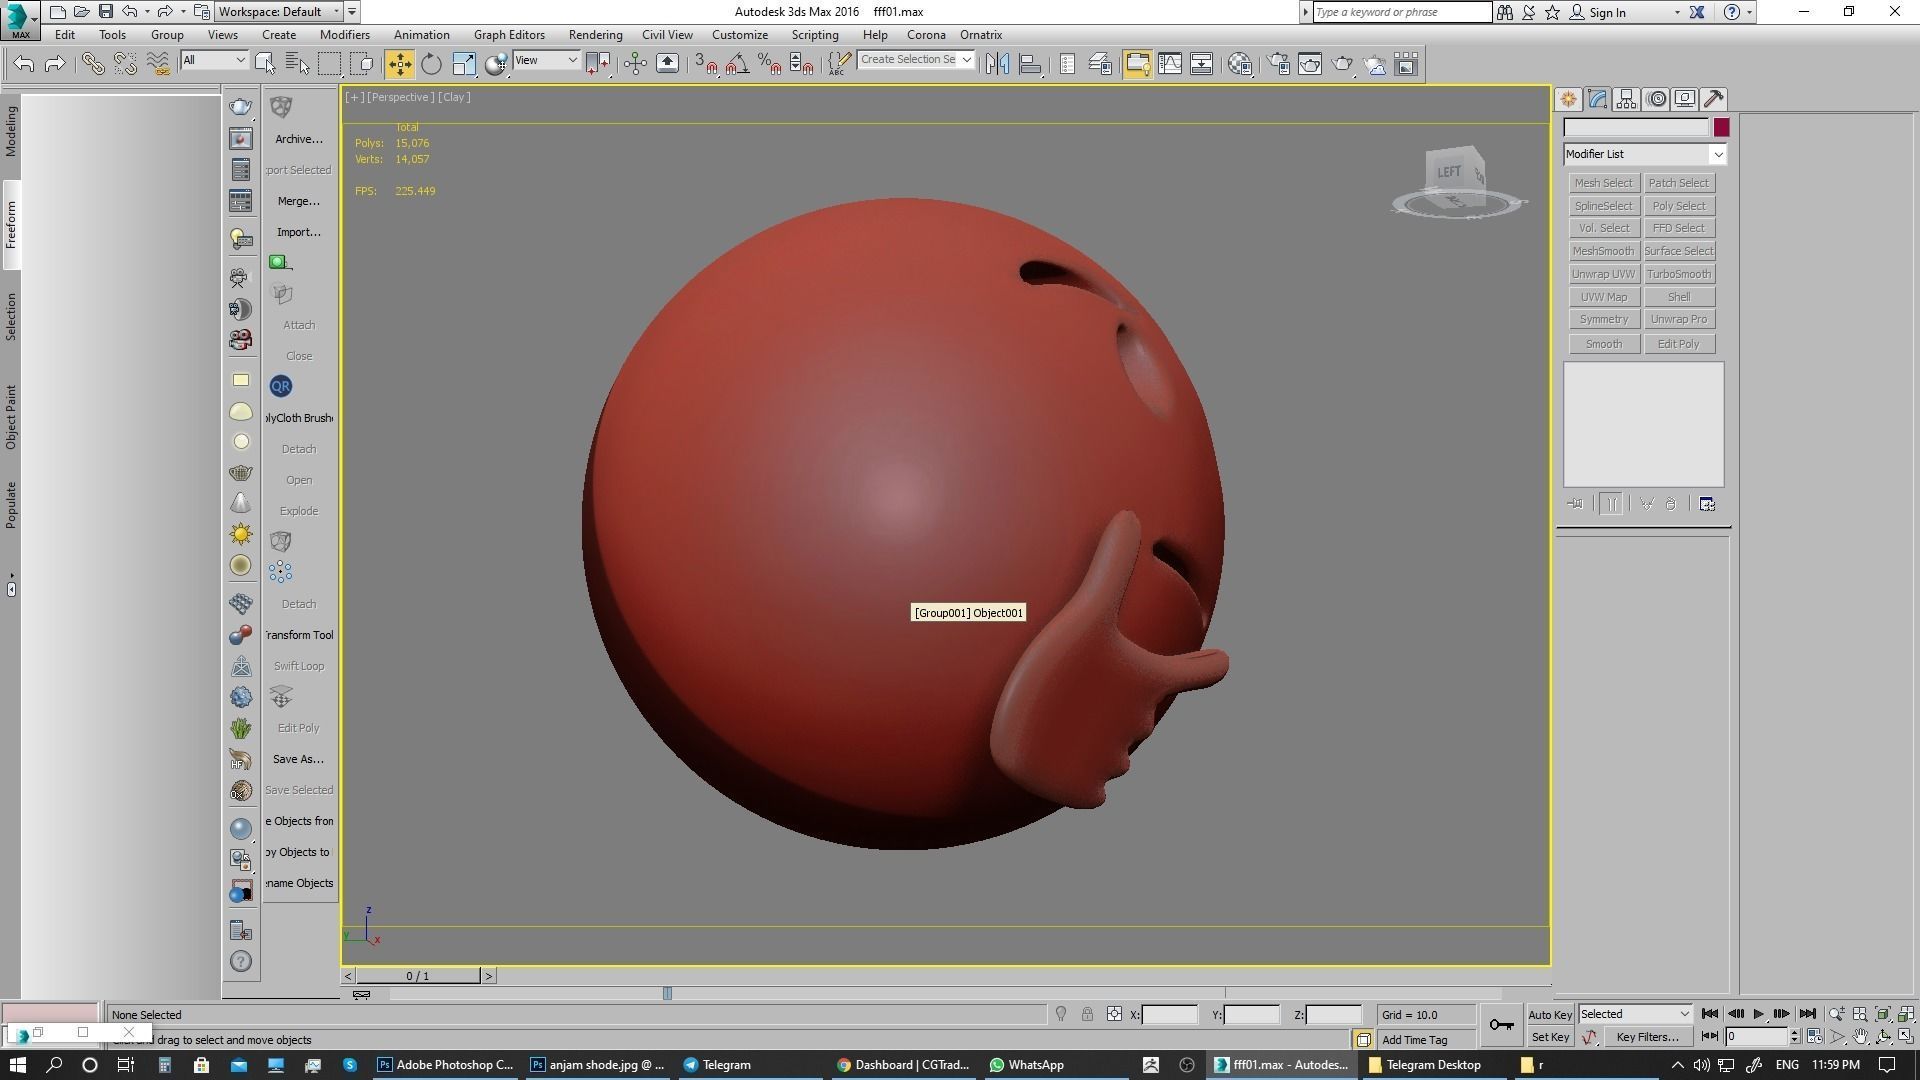Viewport: 1920px width, 1080px height.
Task: Toggle 3D Snaps on
Action: point(706,64)
